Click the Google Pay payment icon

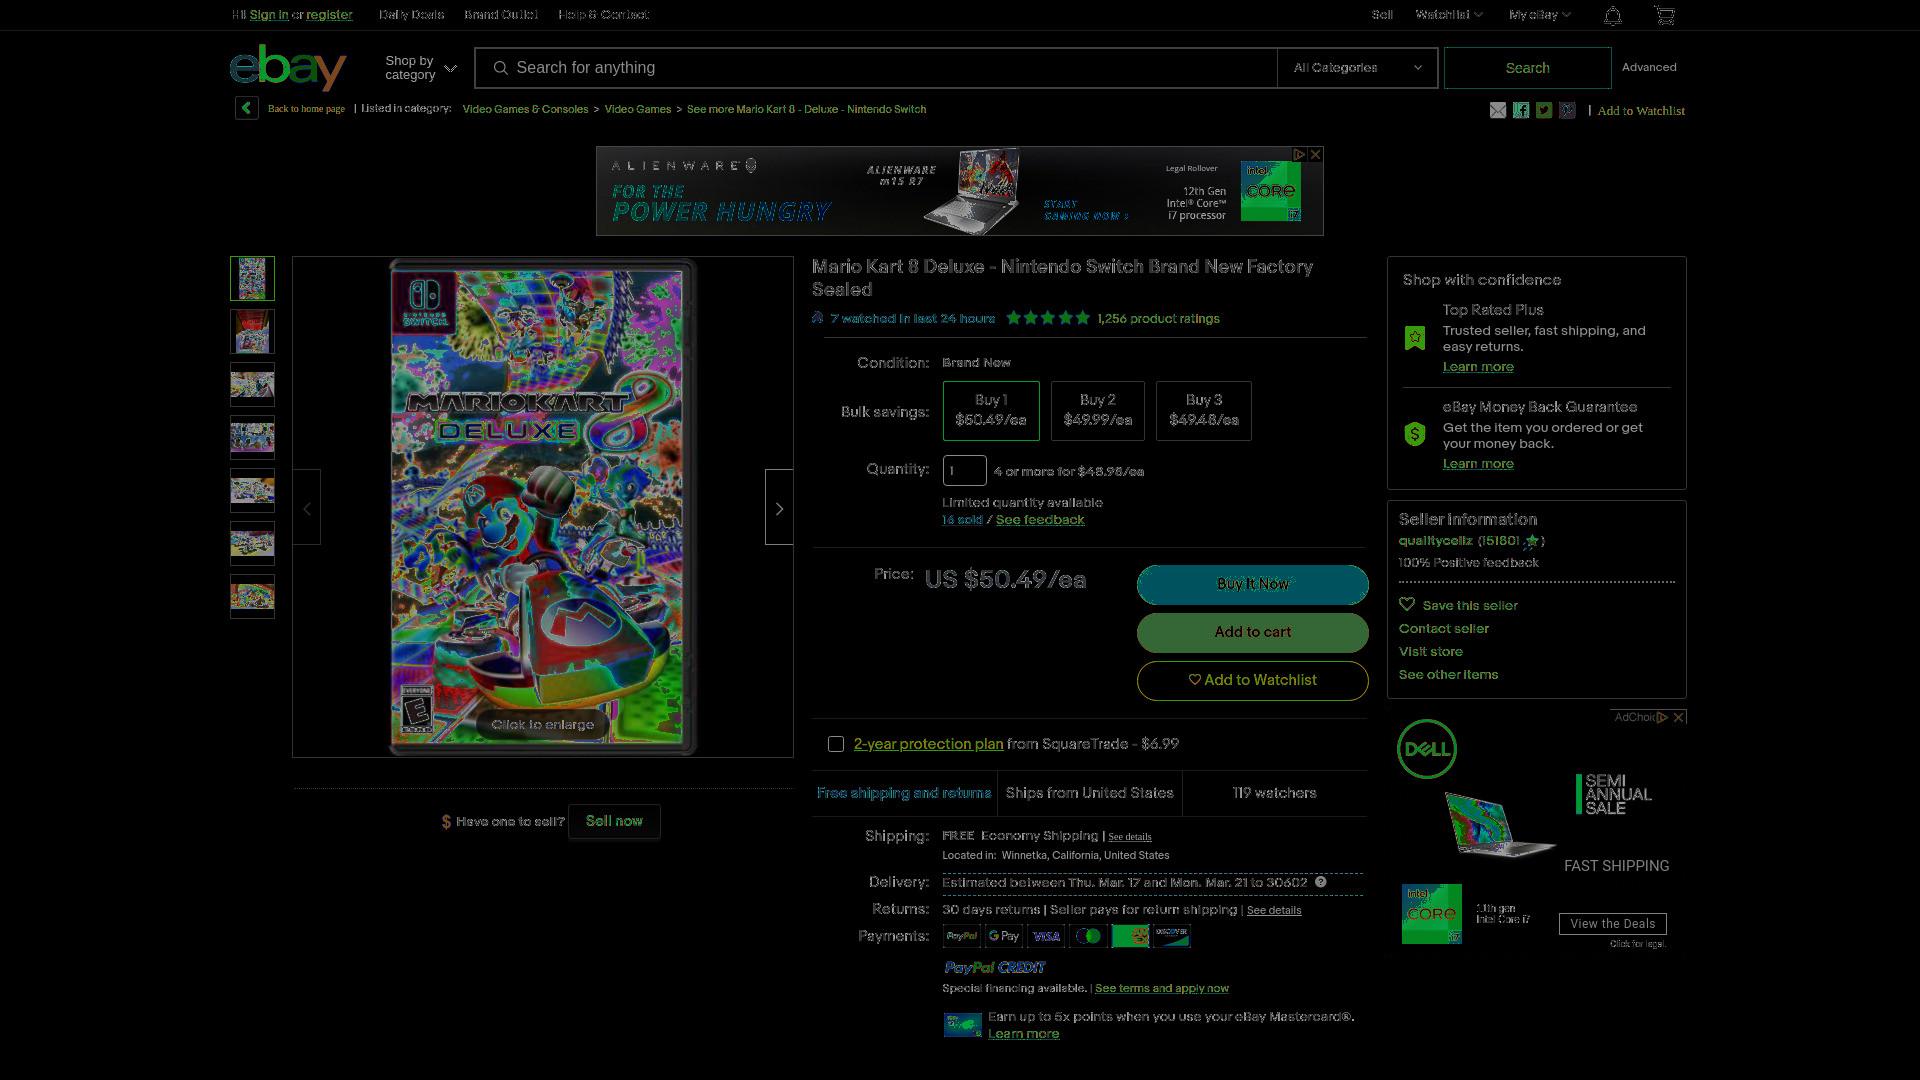click(x=1003, y=936)
